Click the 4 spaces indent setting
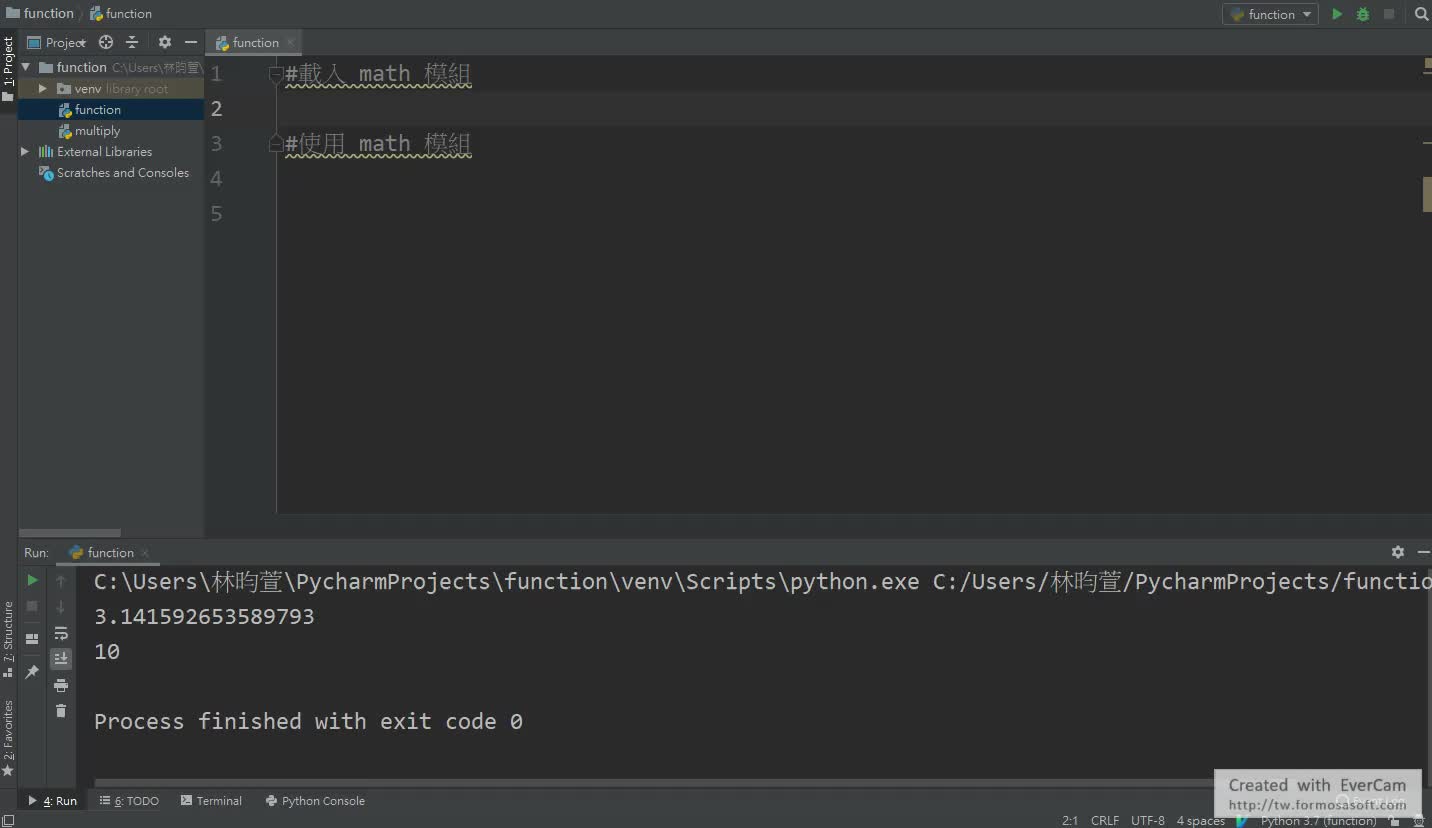 pos(1200,820)
